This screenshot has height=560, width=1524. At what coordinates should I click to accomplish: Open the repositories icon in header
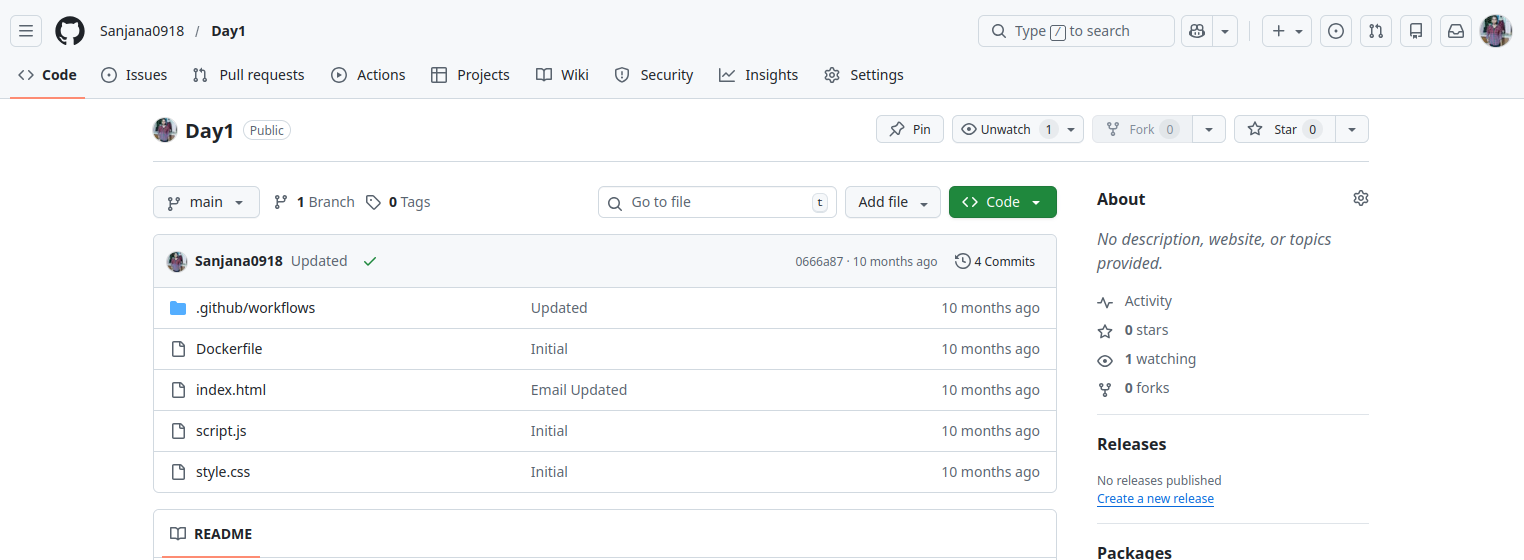point(1416,31)
